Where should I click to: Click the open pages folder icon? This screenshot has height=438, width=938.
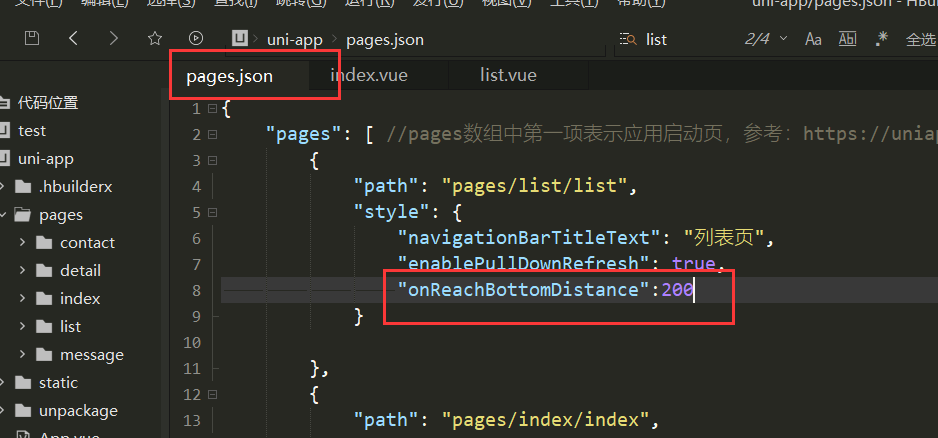23,214
